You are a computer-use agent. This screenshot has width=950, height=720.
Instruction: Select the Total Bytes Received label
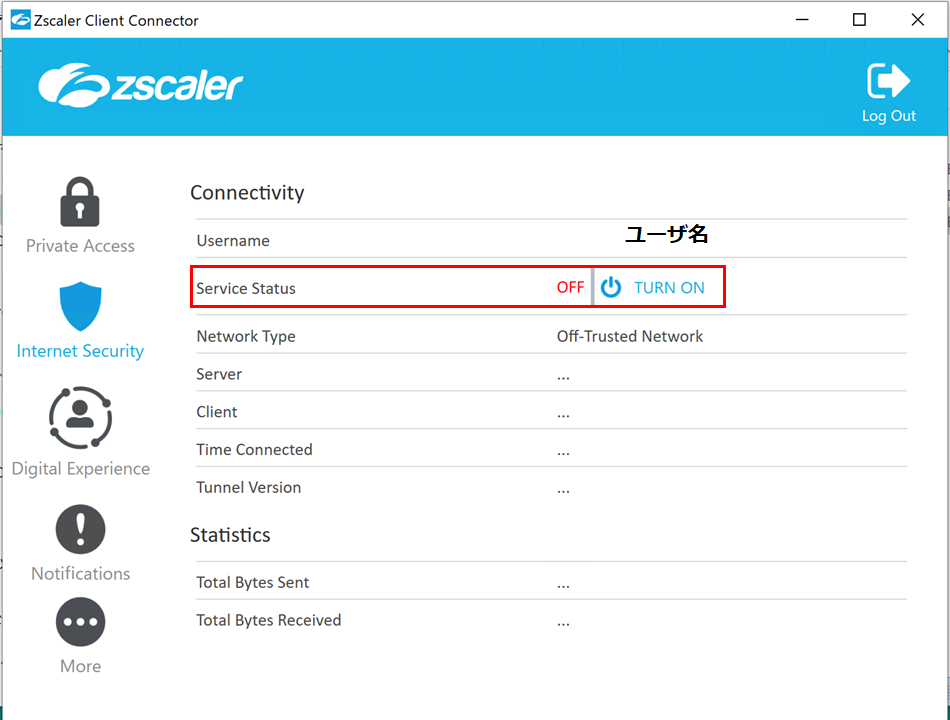point(268,620)
